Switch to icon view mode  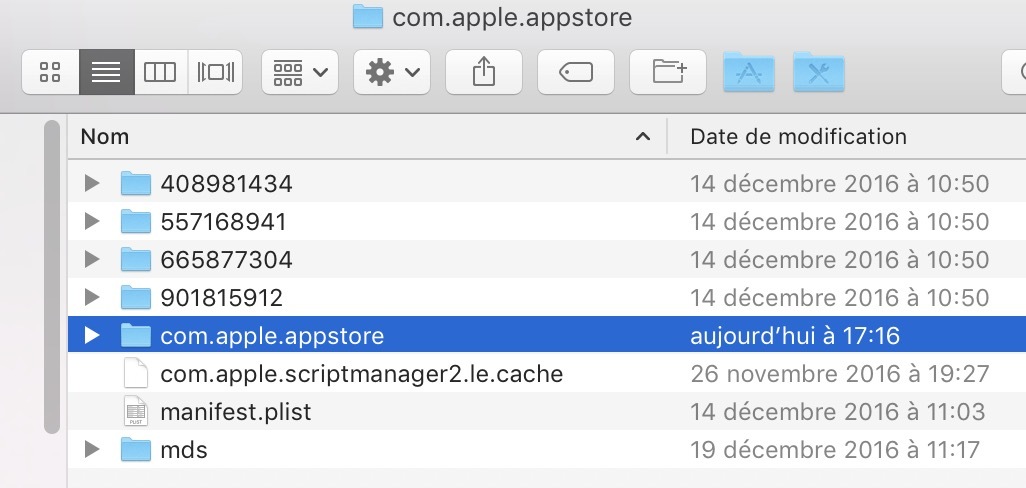[x=50, y=72]
